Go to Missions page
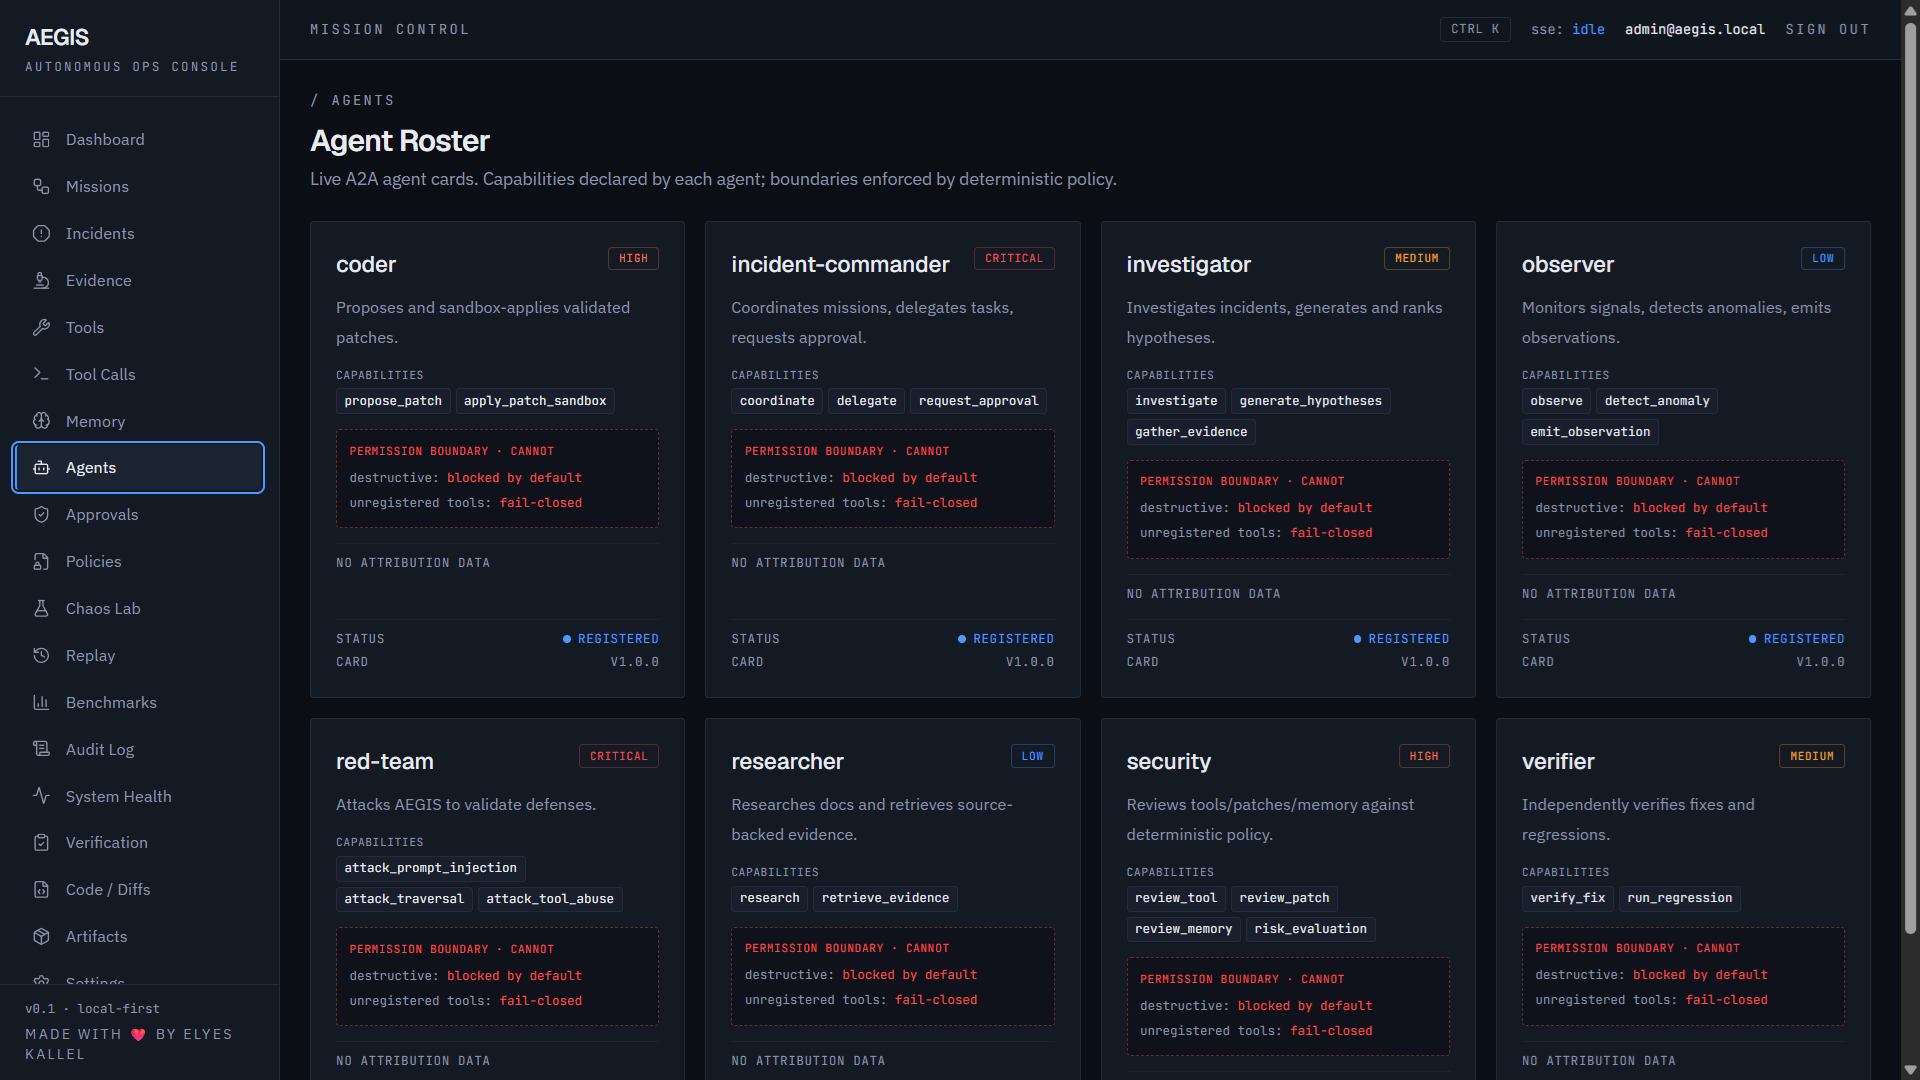The image size is (1920, 1080). tap(138, 187)
